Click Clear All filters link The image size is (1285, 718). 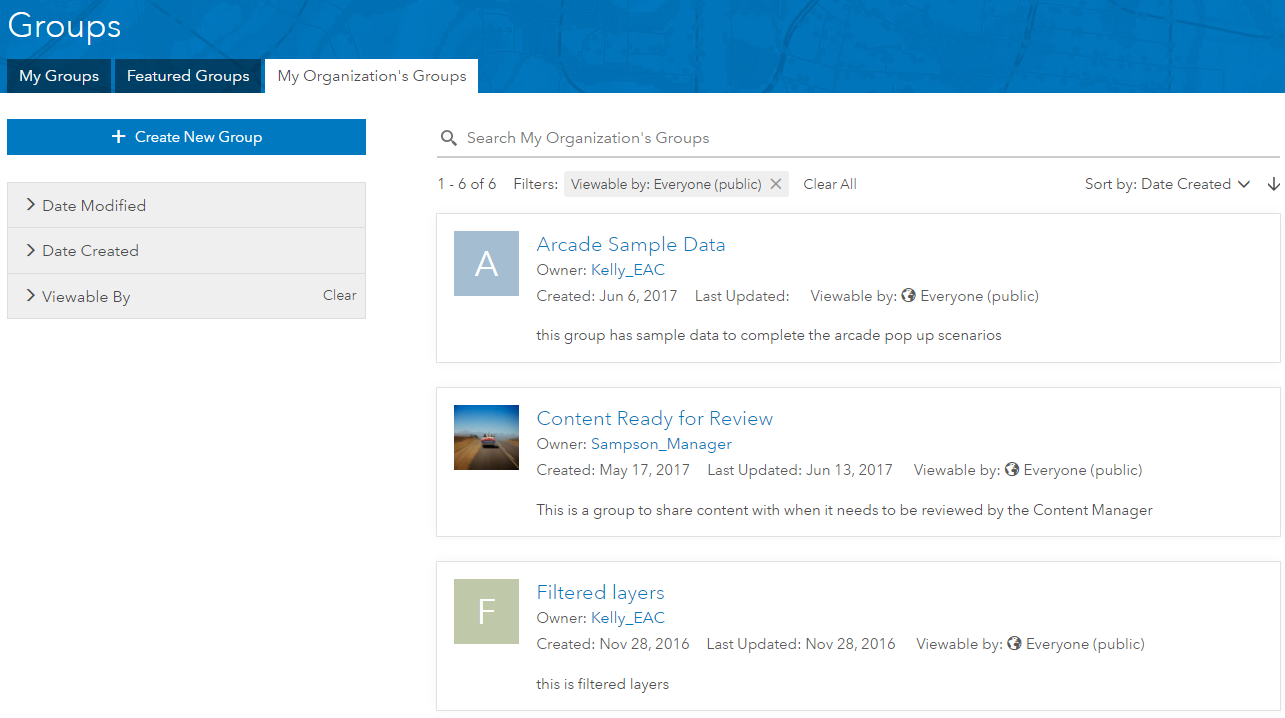(830, 184)
